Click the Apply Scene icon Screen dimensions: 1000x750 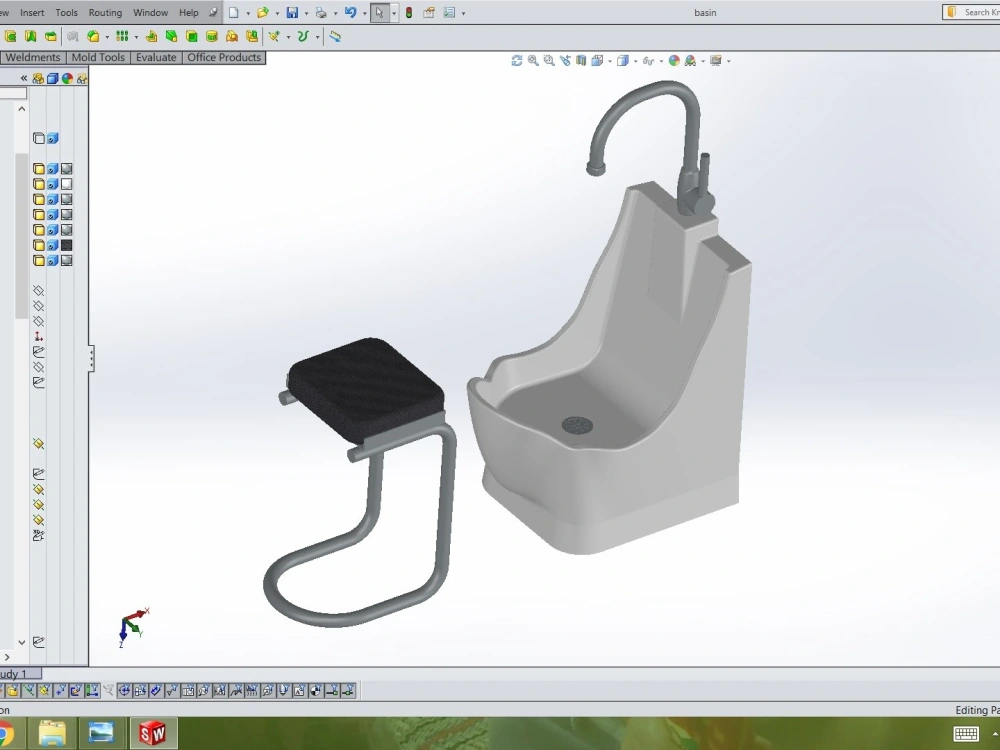(x=690, y=61)
